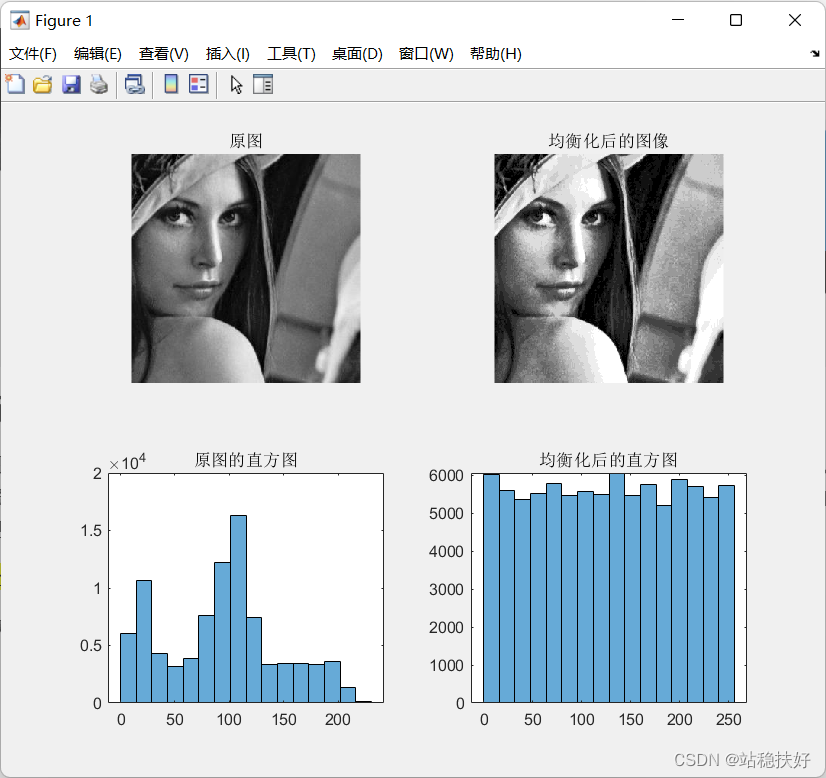Click the Print Figure icon
Viewport: 826px width, 778px height.
(x=99, y=84)
